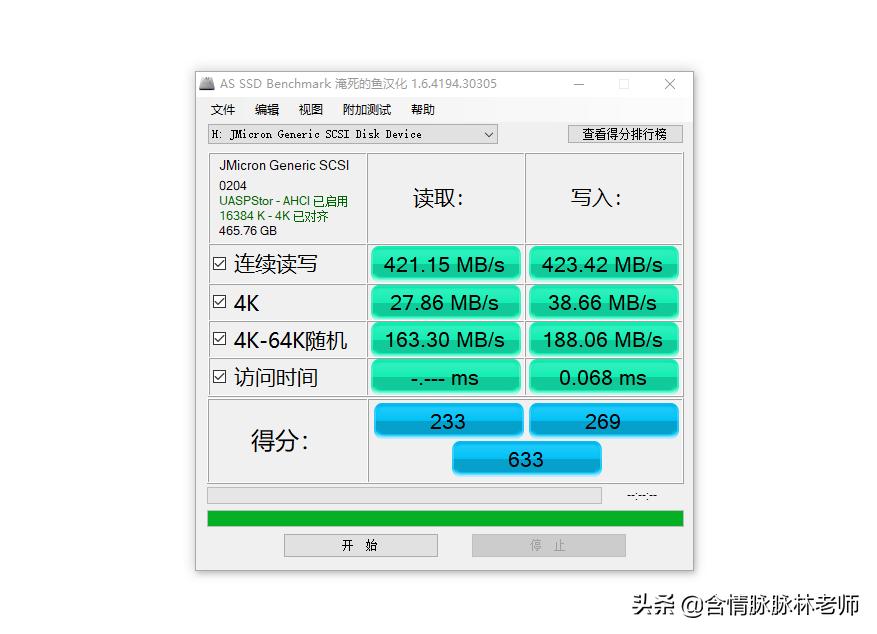
Task: Click the AS SSD icon in title bar
Action: (206, 84)
